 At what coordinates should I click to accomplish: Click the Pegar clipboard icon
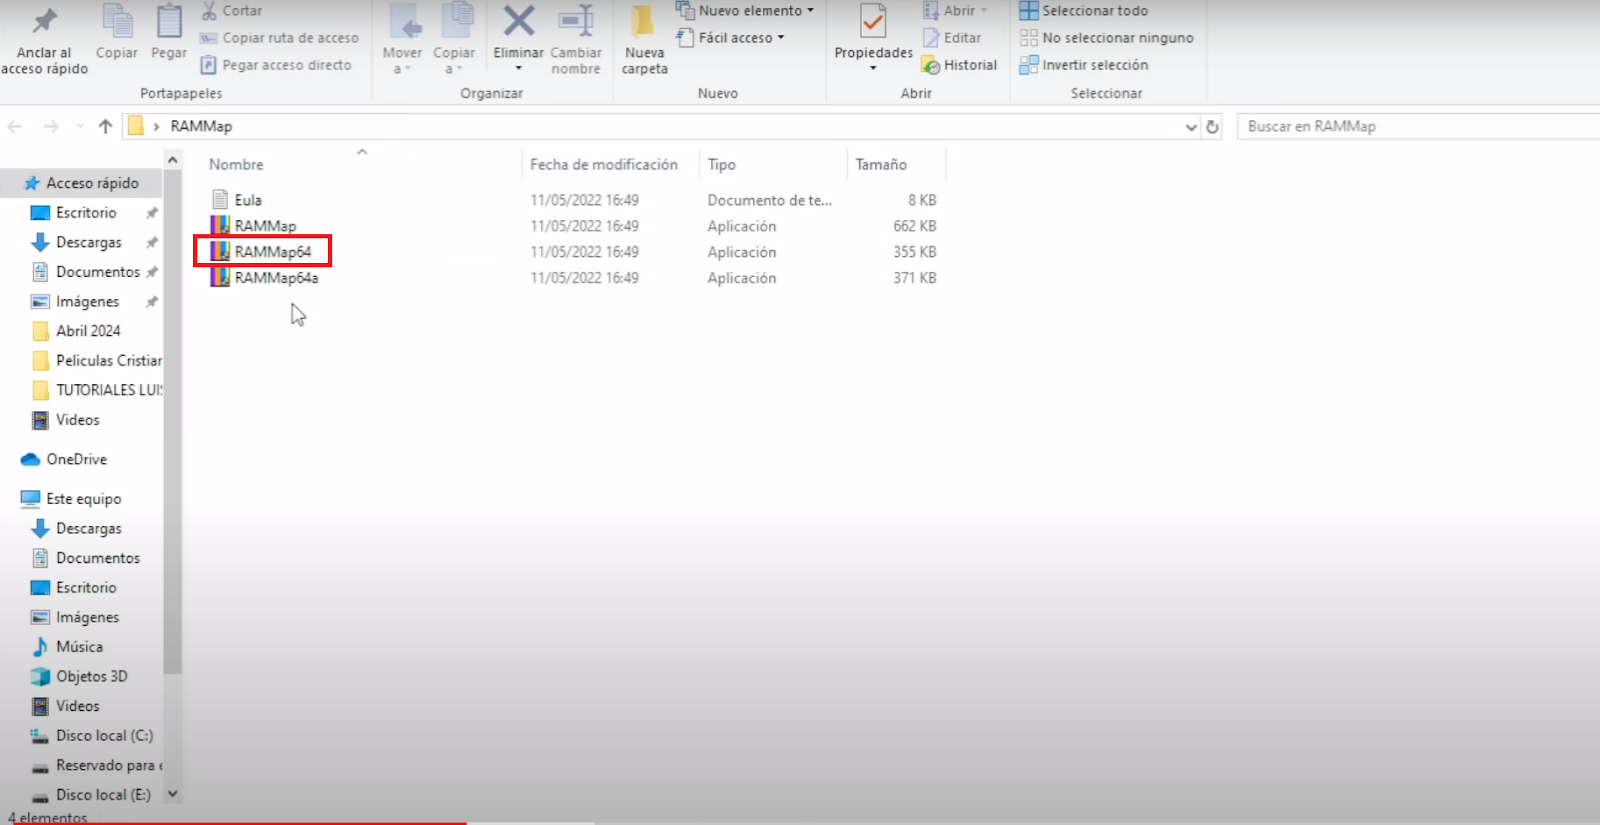click(169, 21)
